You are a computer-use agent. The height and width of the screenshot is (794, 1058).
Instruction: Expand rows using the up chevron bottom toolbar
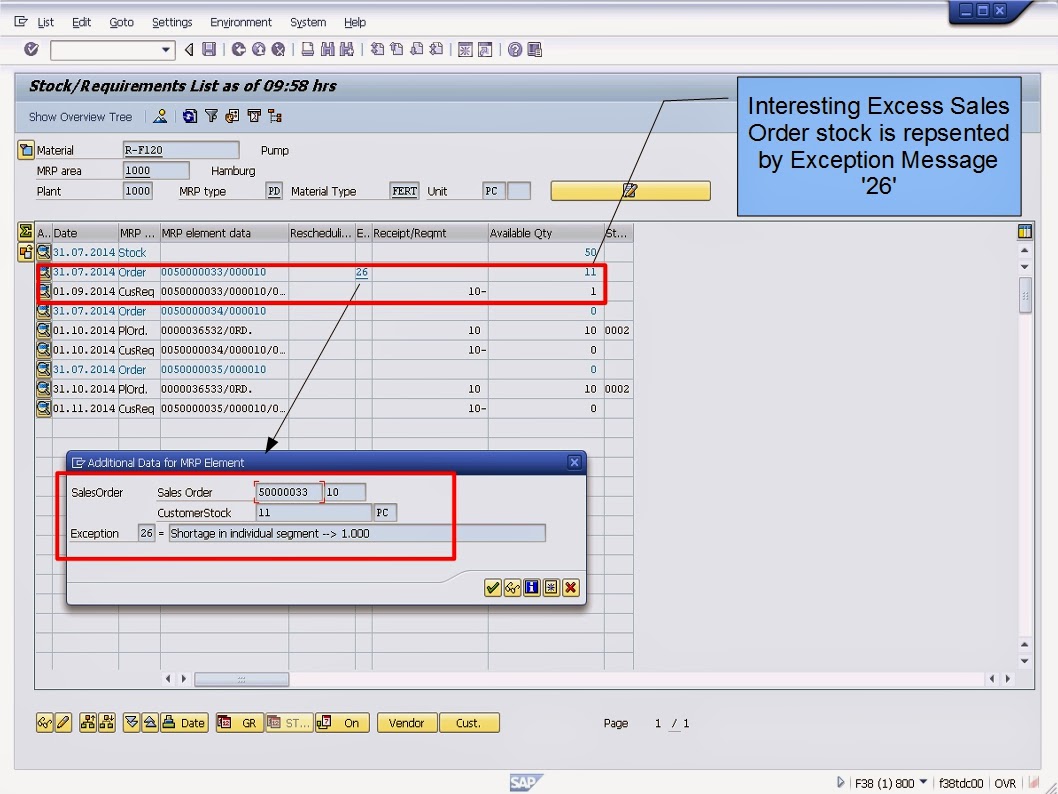151,722
